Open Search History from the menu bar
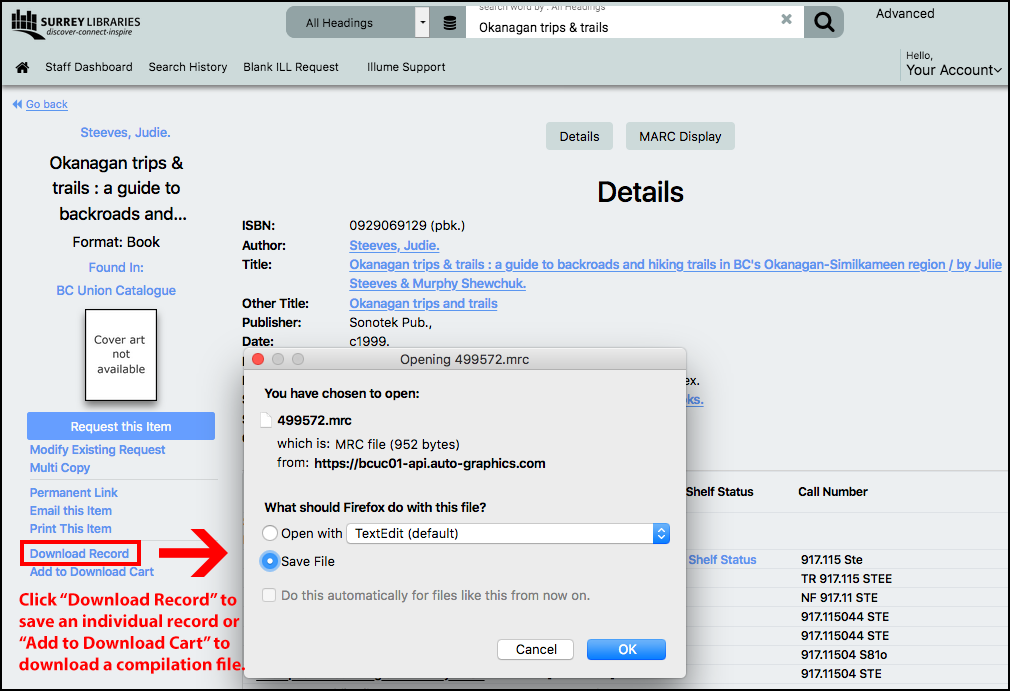This screenshot has width=1010, height=691. tap(188, 67)
